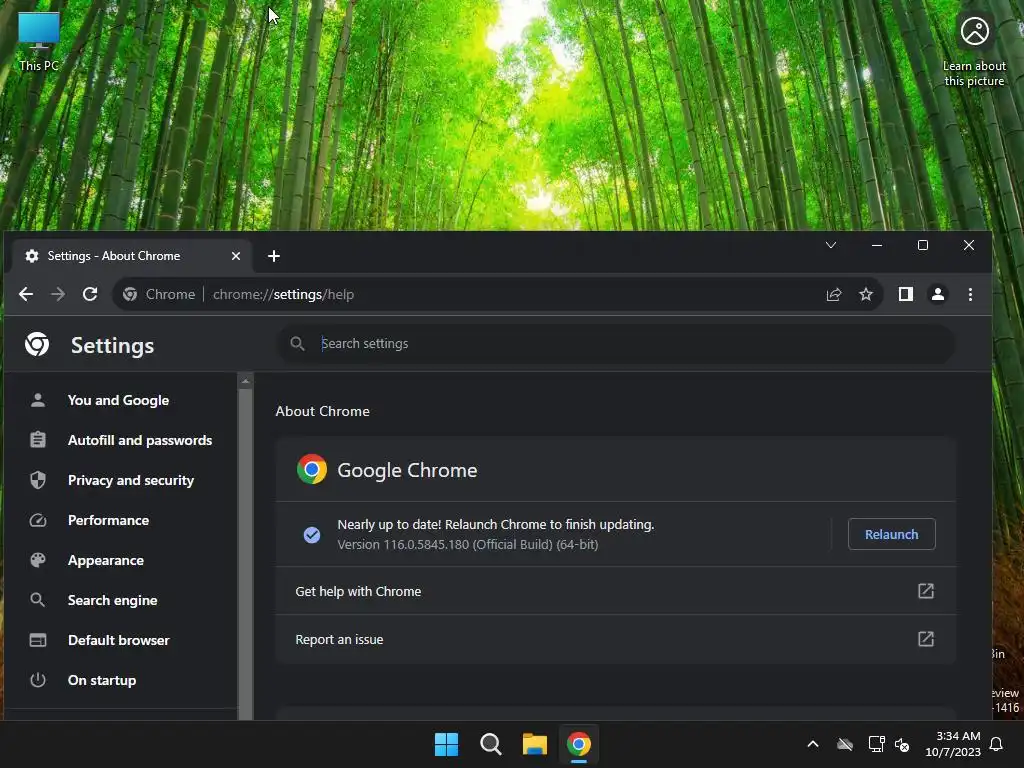The image size is (1024, 768).
Task: Click the browser window icon for Default browser
Action: (38, 640)
